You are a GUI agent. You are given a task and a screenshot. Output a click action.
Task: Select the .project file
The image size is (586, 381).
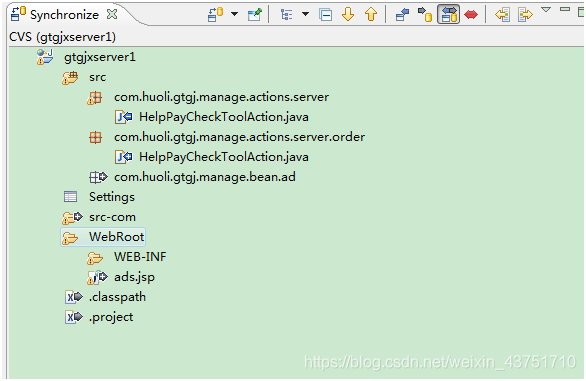111,317
